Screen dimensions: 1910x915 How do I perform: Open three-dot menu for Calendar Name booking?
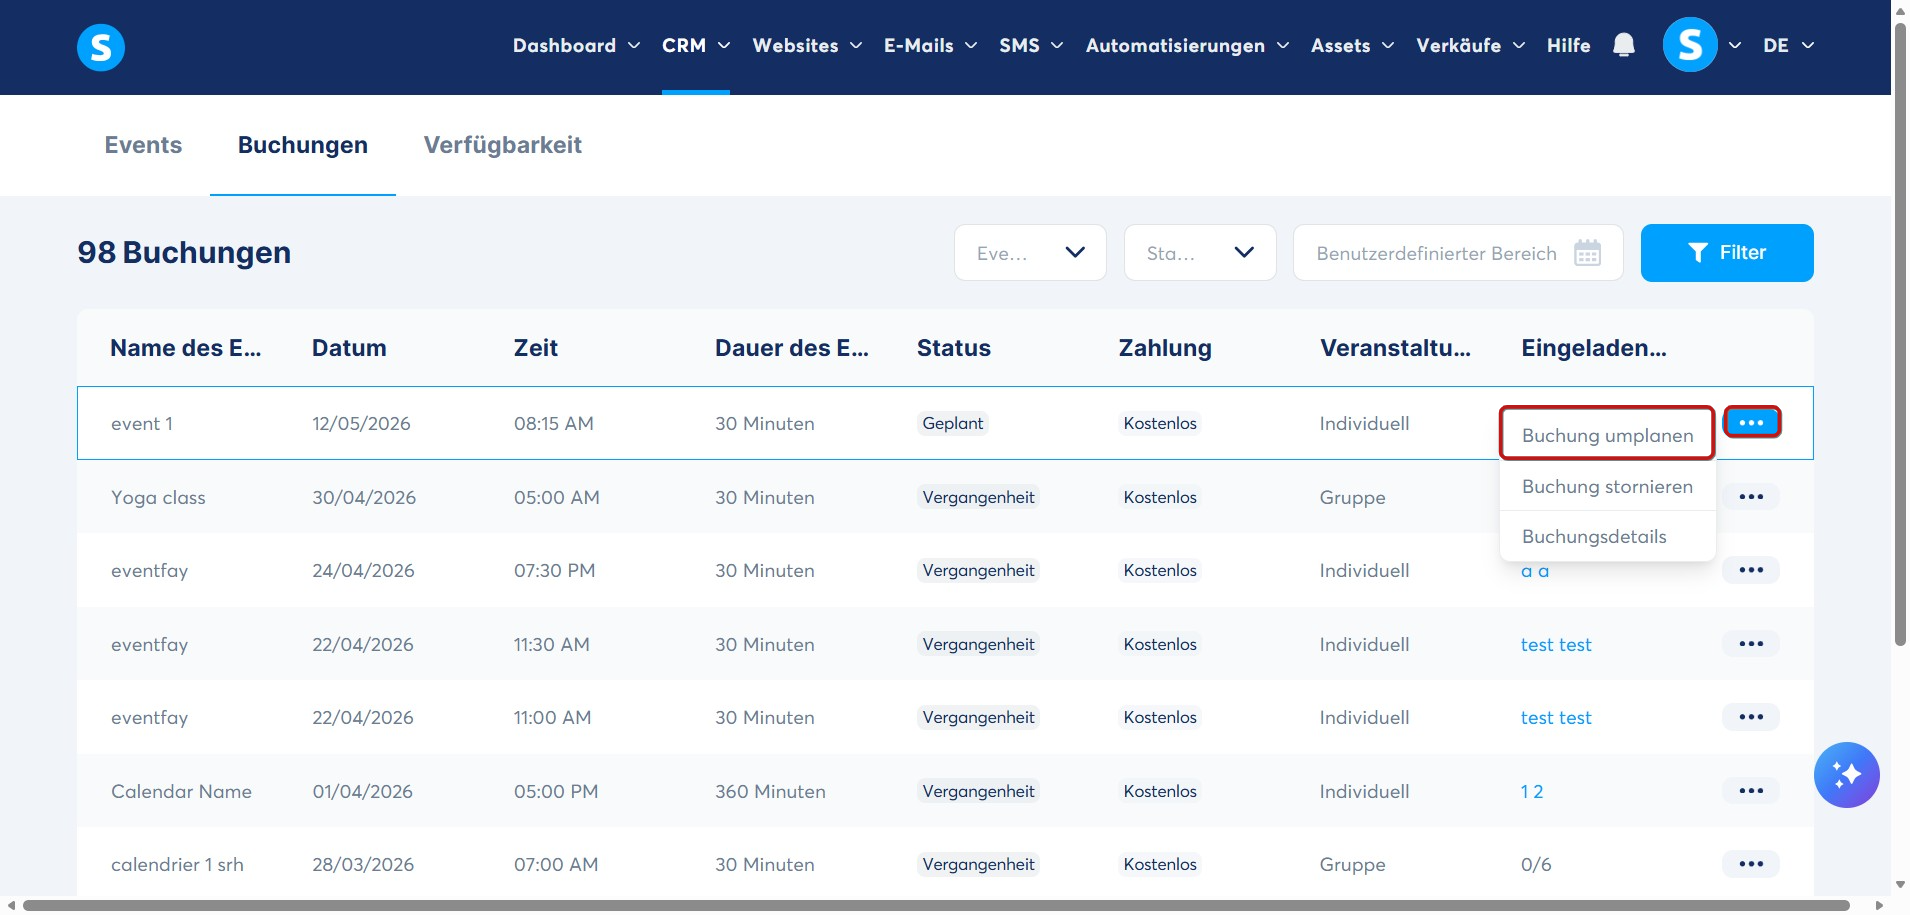tap(1751, 791)
